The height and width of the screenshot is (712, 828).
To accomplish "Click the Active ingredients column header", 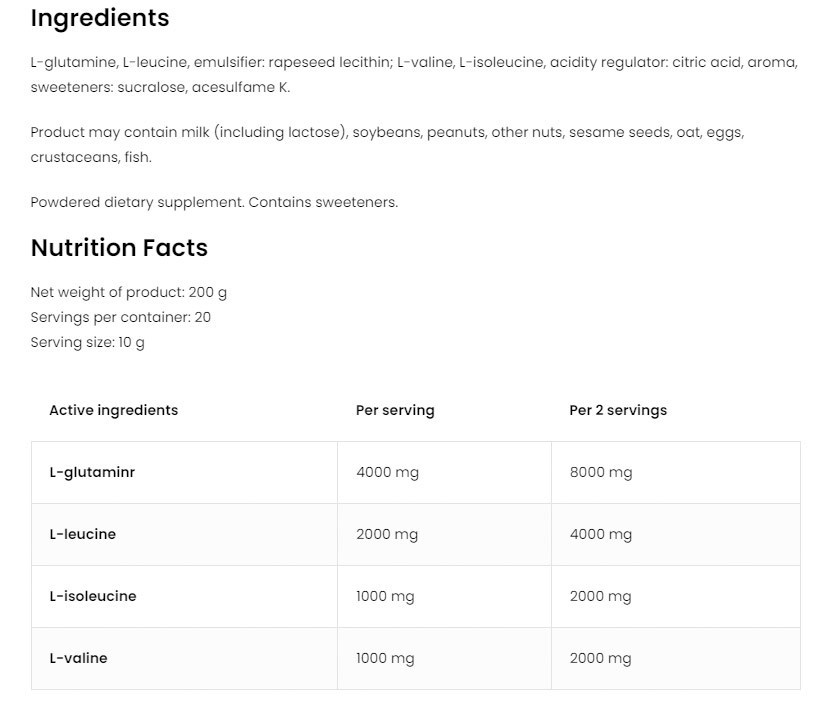I will (113, 410).
